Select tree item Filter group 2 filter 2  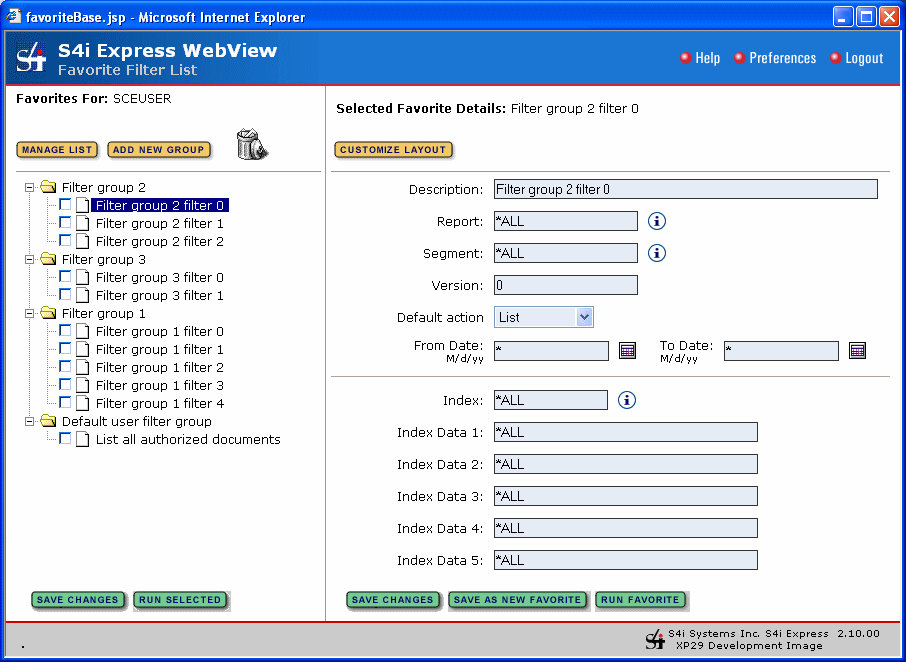159,241
